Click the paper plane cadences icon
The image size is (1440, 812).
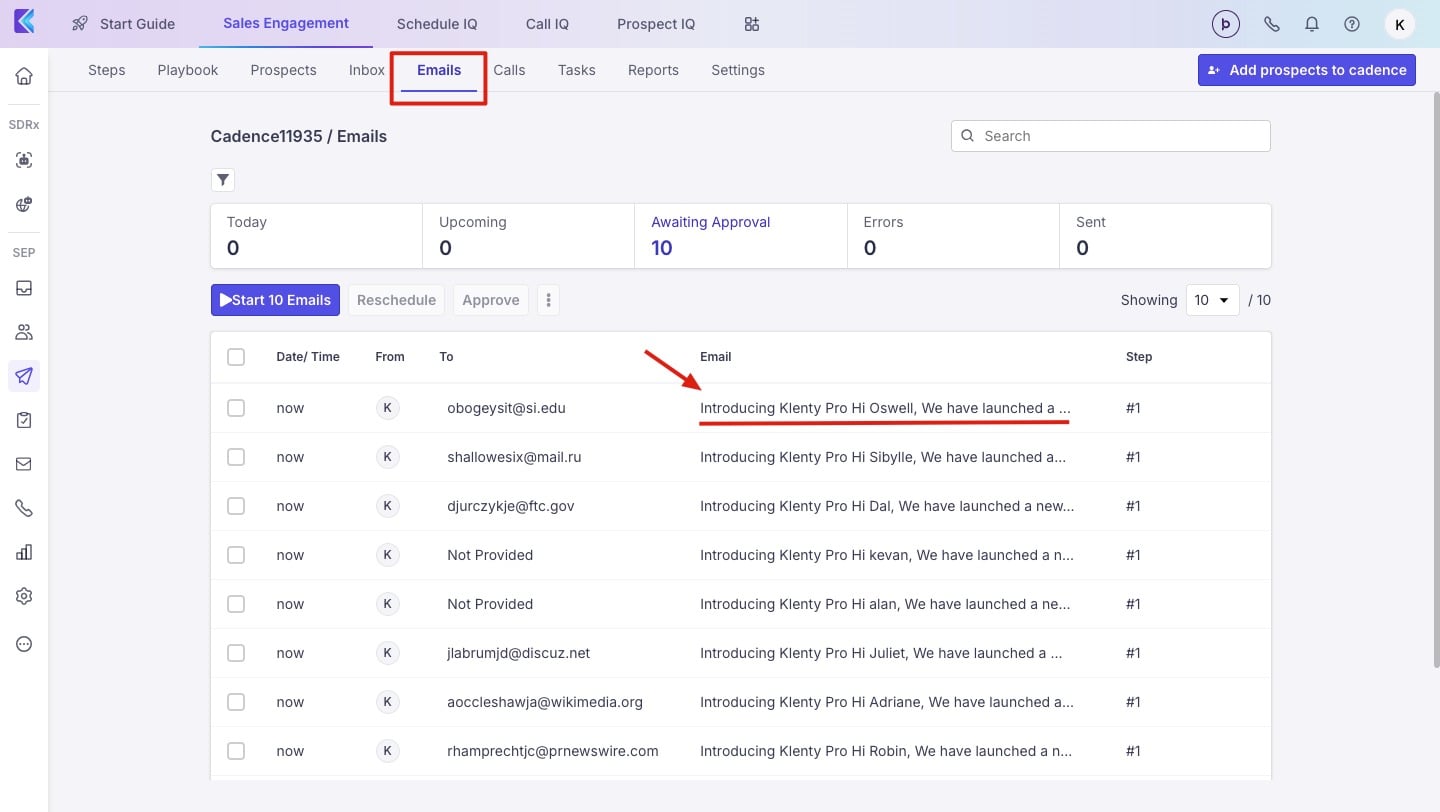(24, 376)
